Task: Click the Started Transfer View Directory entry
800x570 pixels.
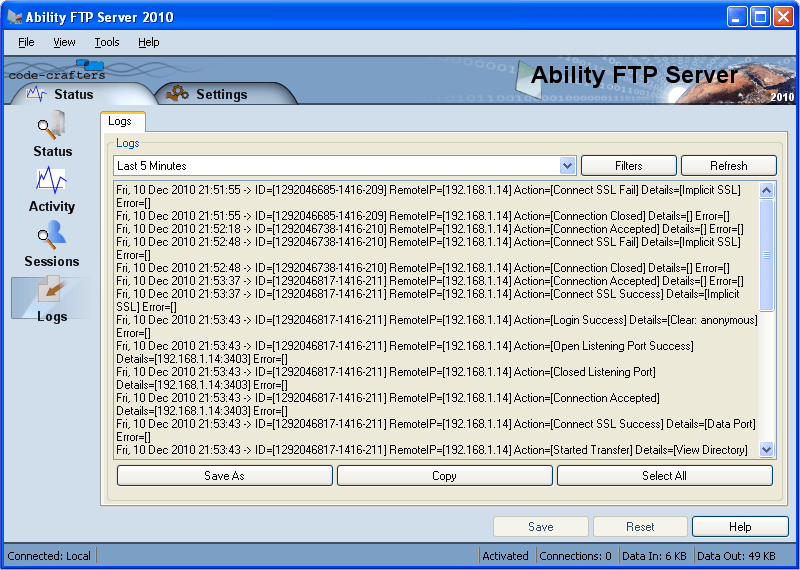Action: tap(432, 450)
